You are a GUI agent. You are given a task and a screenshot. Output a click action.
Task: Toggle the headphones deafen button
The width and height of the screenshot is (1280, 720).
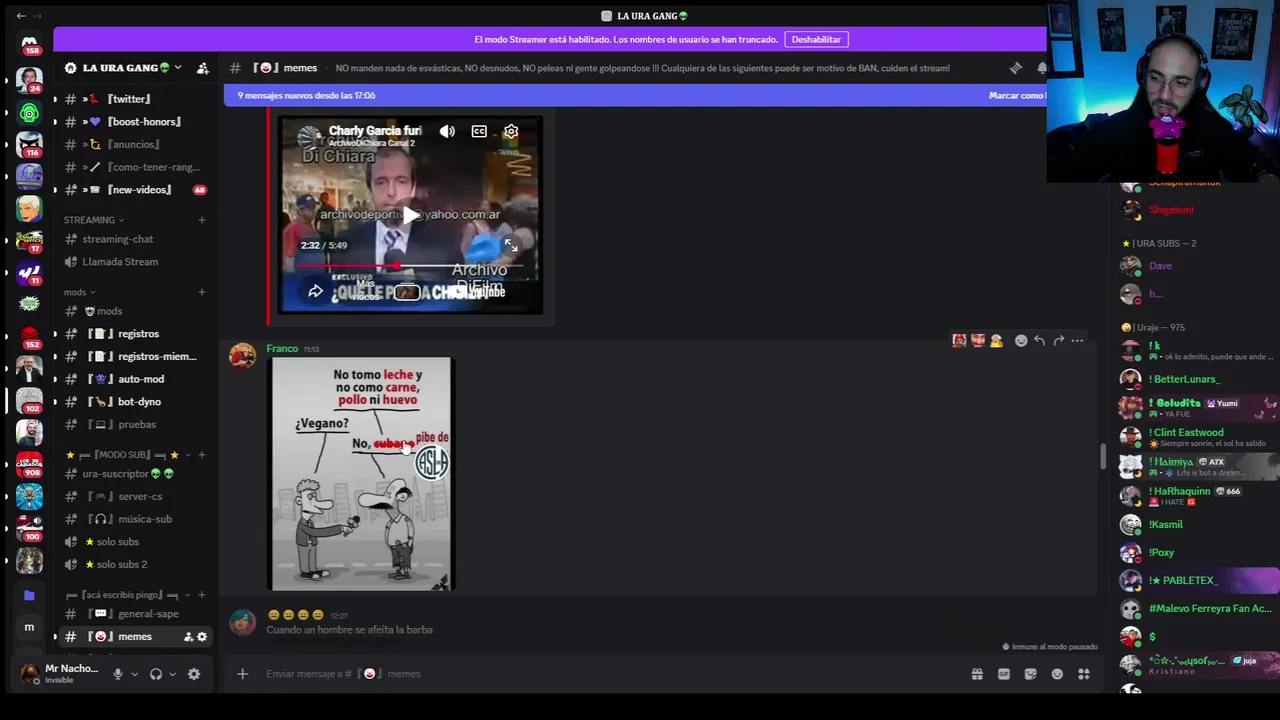point(156,674)
